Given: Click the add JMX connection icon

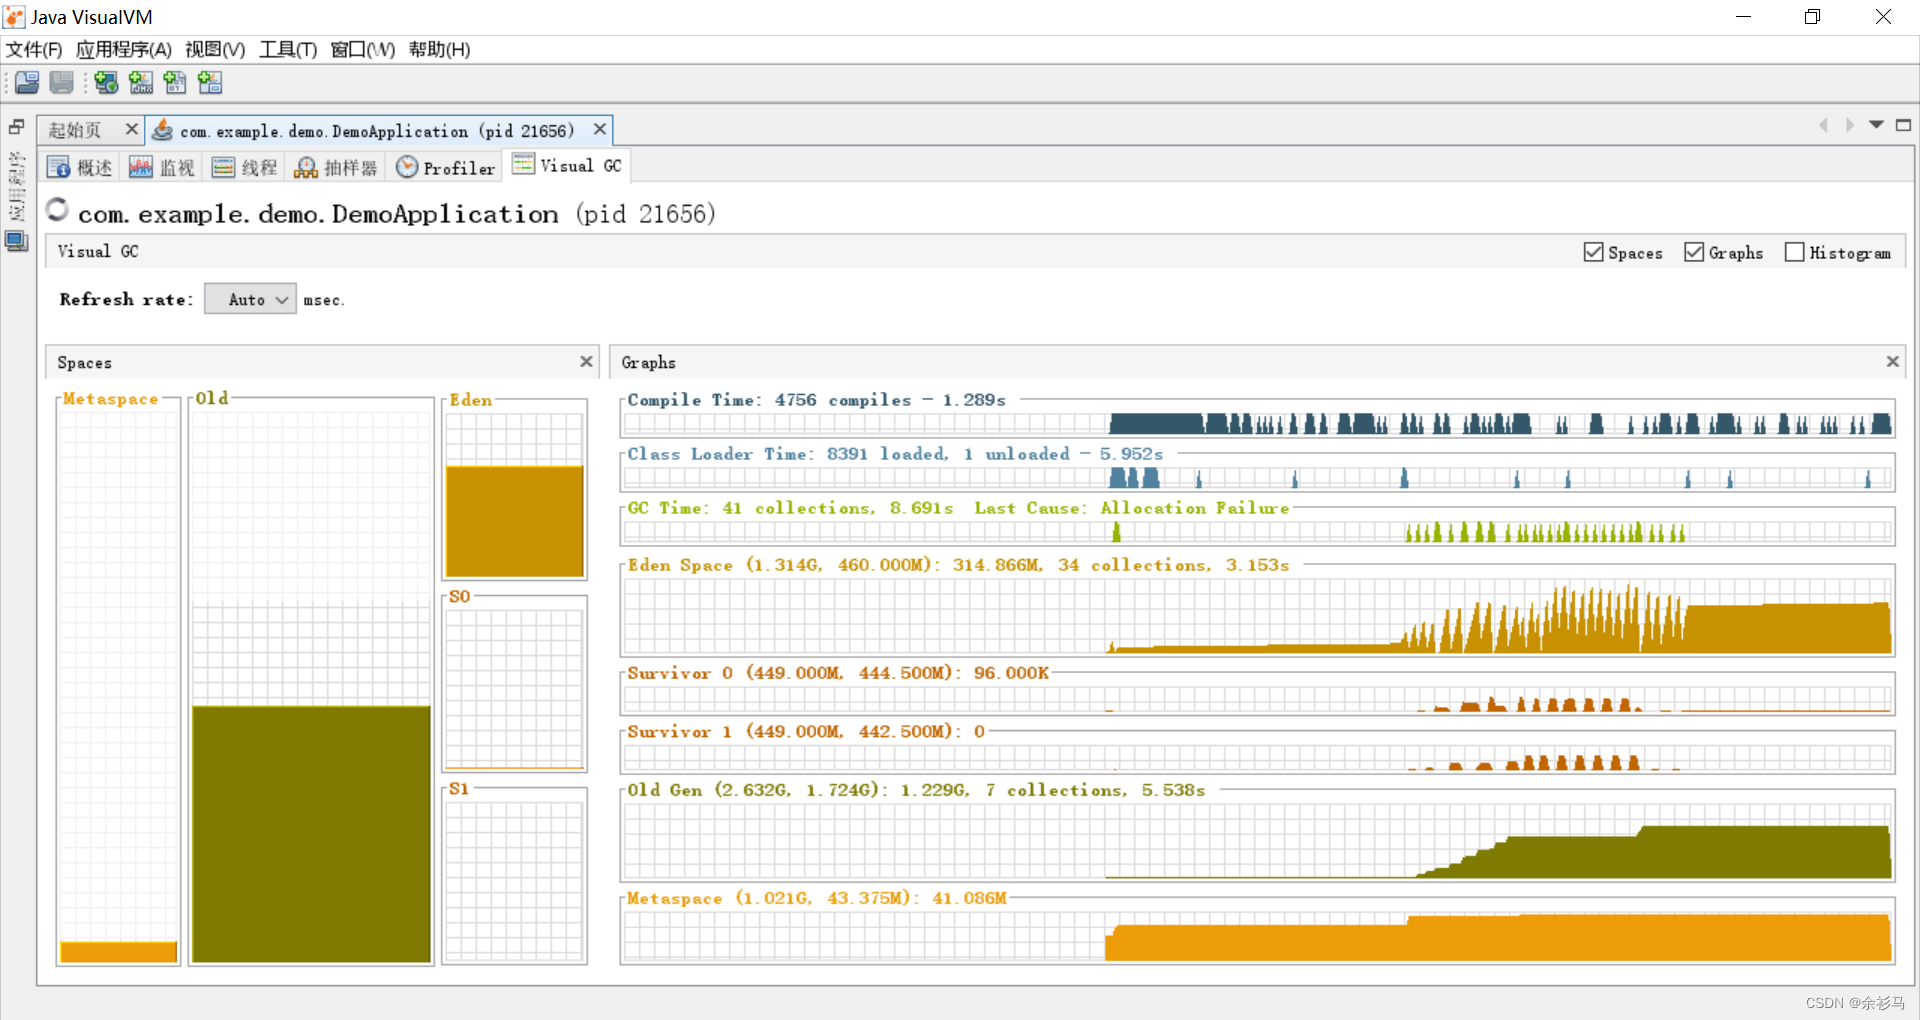Looking at the screenshot, I should [x=140, y=82].
